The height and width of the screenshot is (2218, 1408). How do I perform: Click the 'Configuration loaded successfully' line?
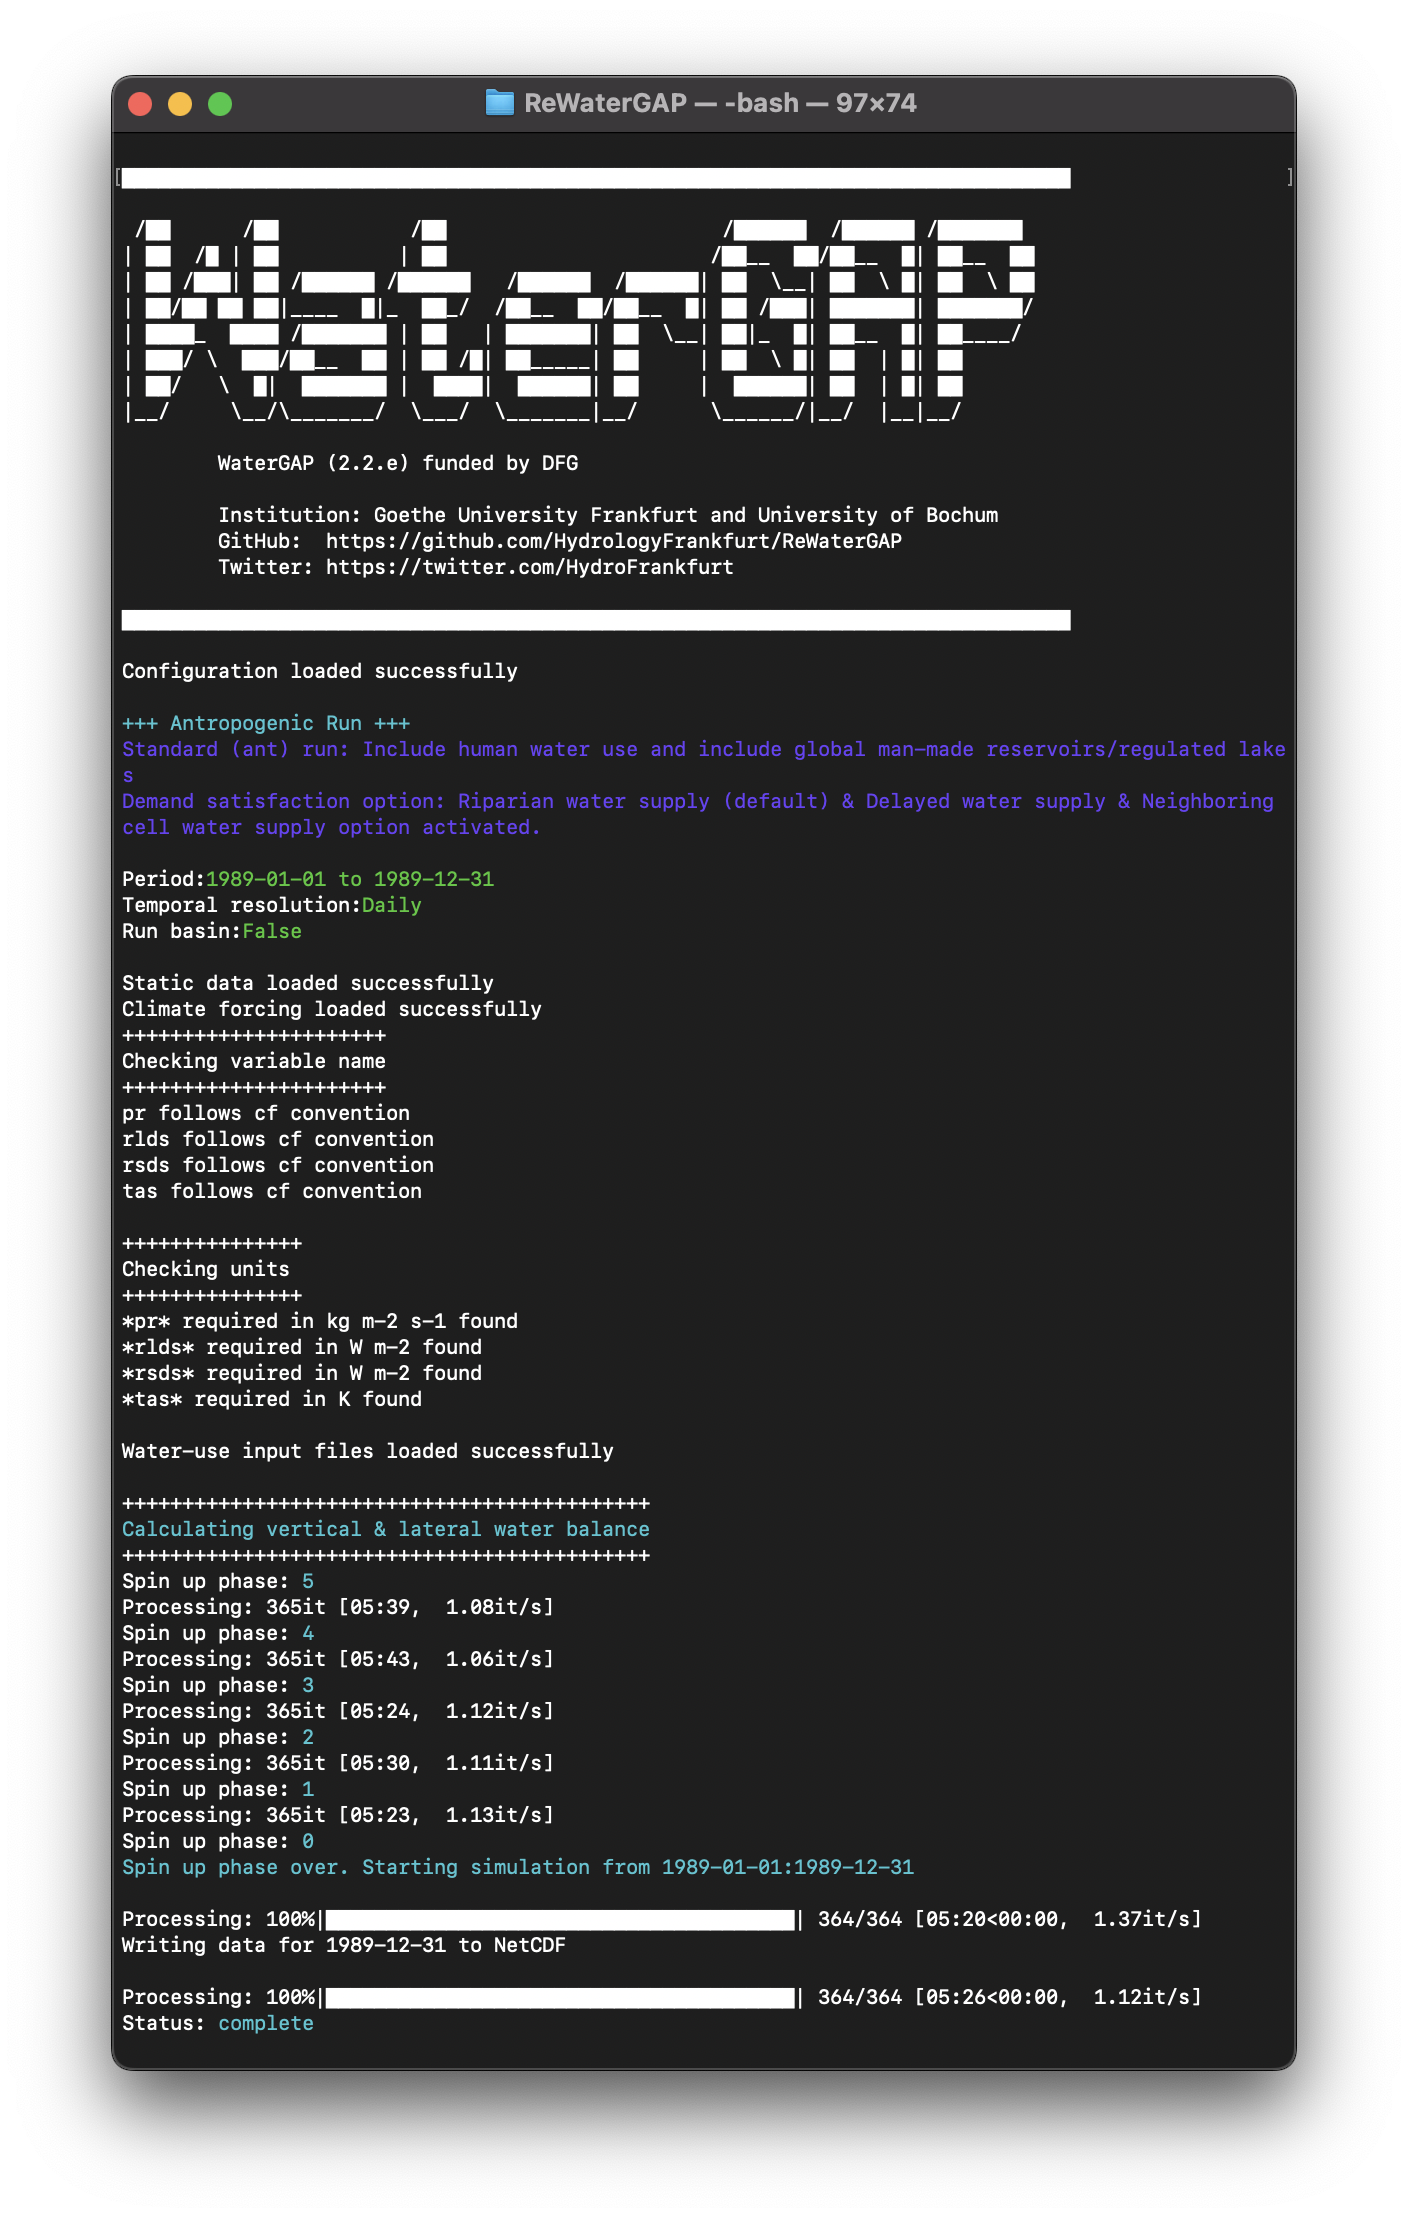point(320,671)
